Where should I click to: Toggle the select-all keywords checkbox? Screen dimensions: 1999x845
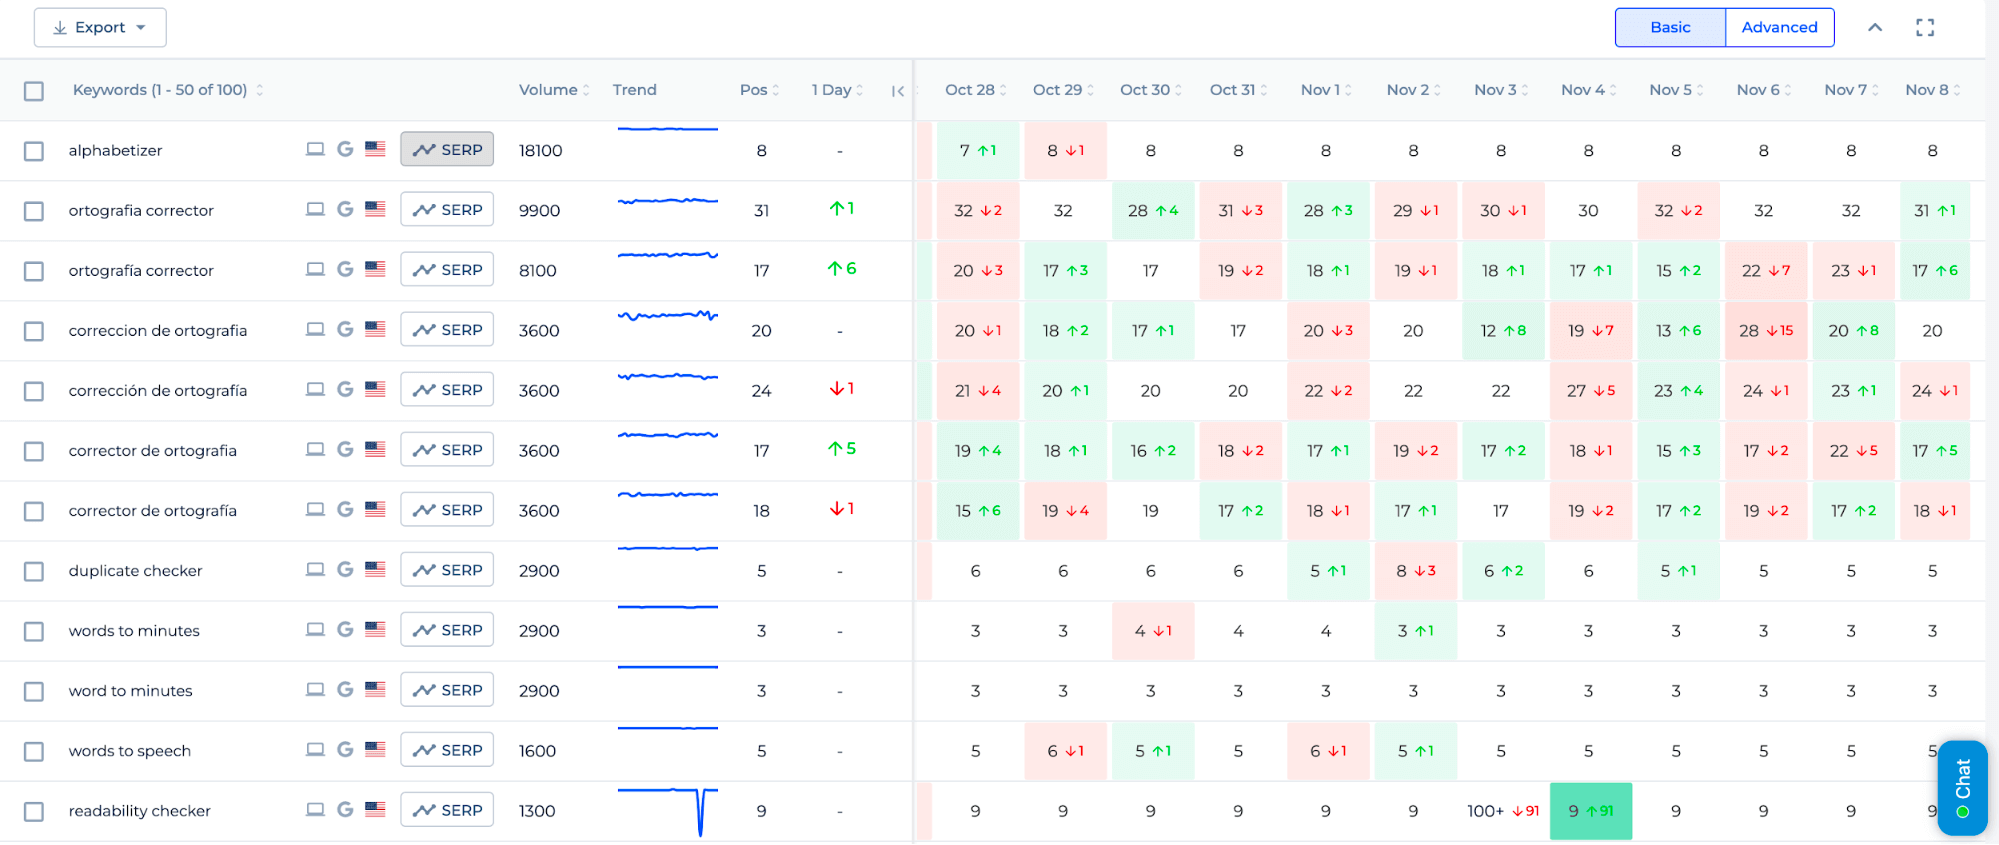[34, 91]
